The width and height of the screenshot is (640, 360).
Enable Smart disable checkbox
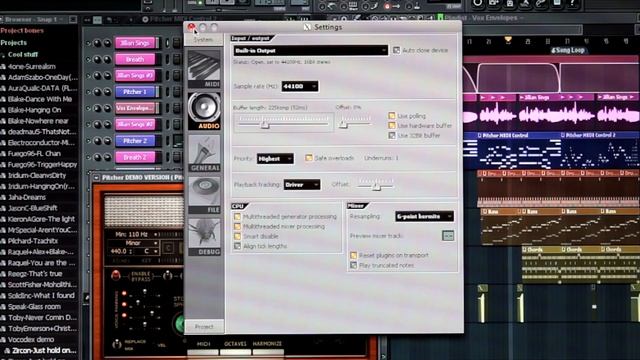[237, 236]
